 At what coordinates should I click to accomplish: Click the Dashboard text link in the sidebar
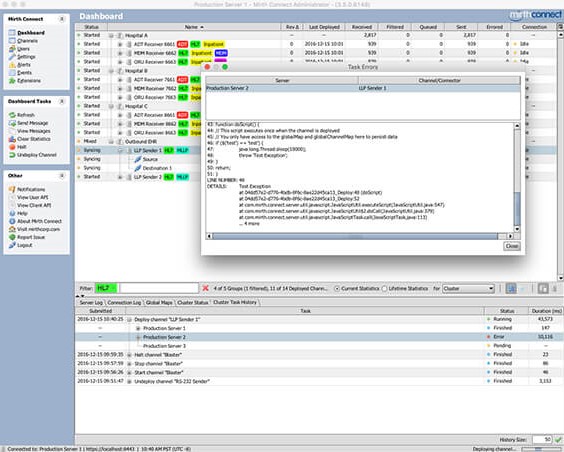click(31, 33)
